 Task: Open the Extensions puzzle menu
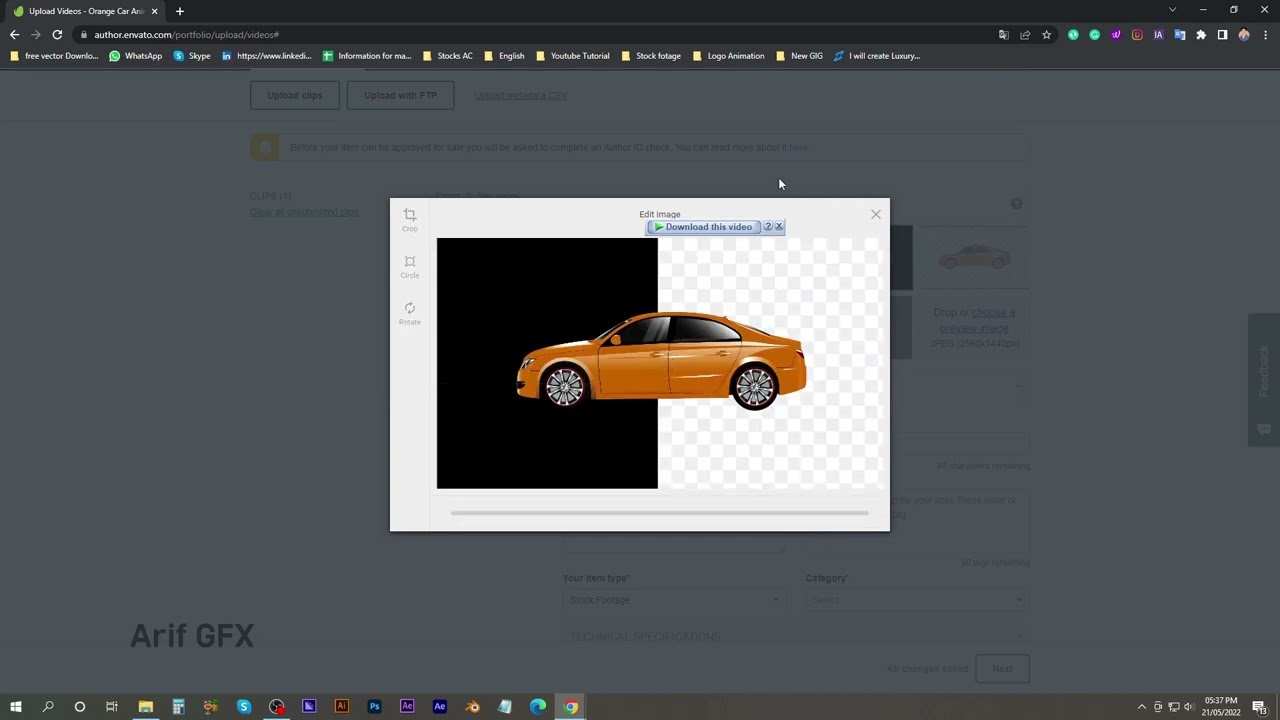pyautogui.click(x=1201, y=35)
